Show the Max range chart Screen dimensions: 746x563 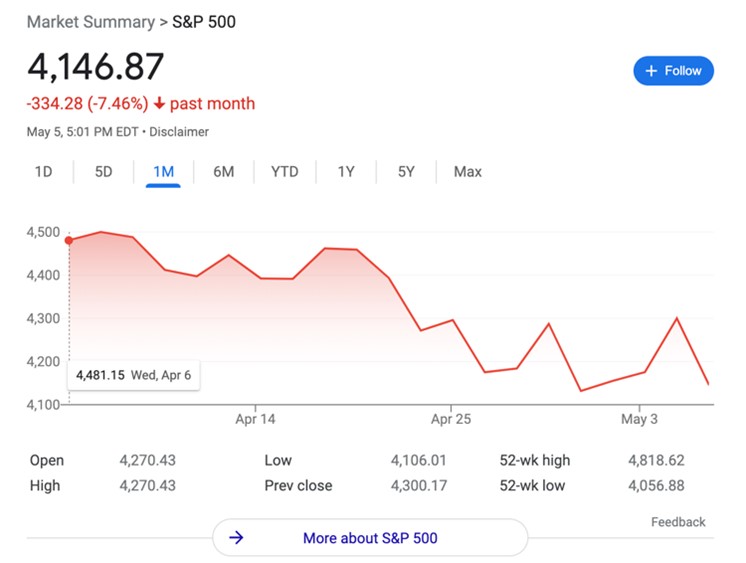(x=468, y=171)
